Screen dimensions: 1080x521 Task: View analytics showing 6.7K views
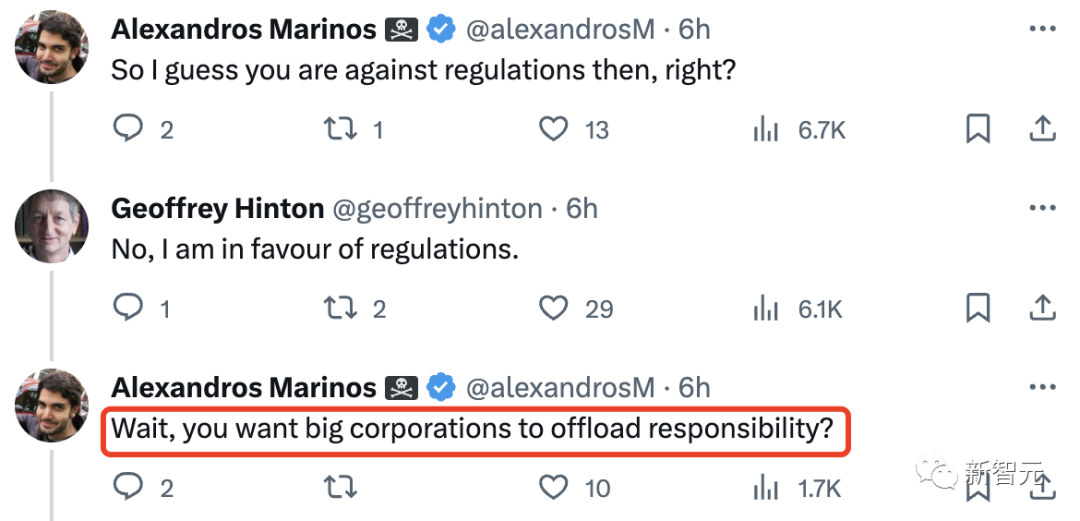click(800, 129)
